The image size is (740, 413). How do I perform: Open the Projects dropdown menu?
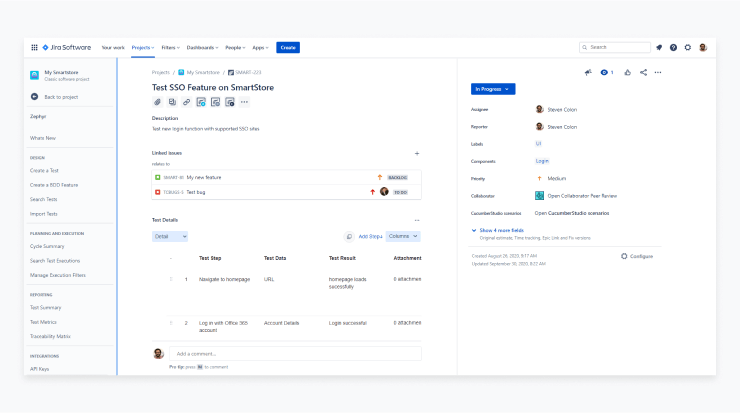pyautogui.click(x=143, y=48)
